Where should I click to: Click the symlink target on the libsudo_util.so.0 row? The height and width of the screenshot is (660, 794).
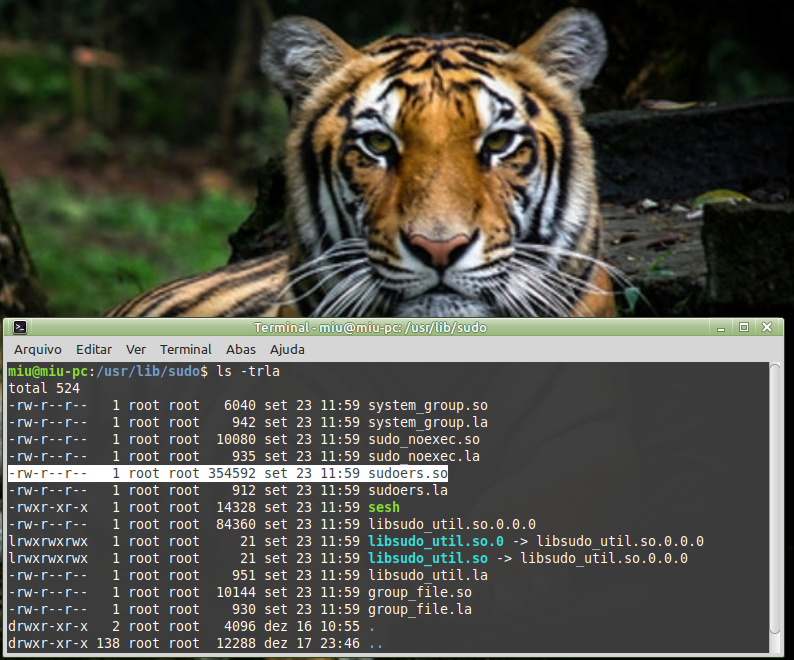point(620,541)
